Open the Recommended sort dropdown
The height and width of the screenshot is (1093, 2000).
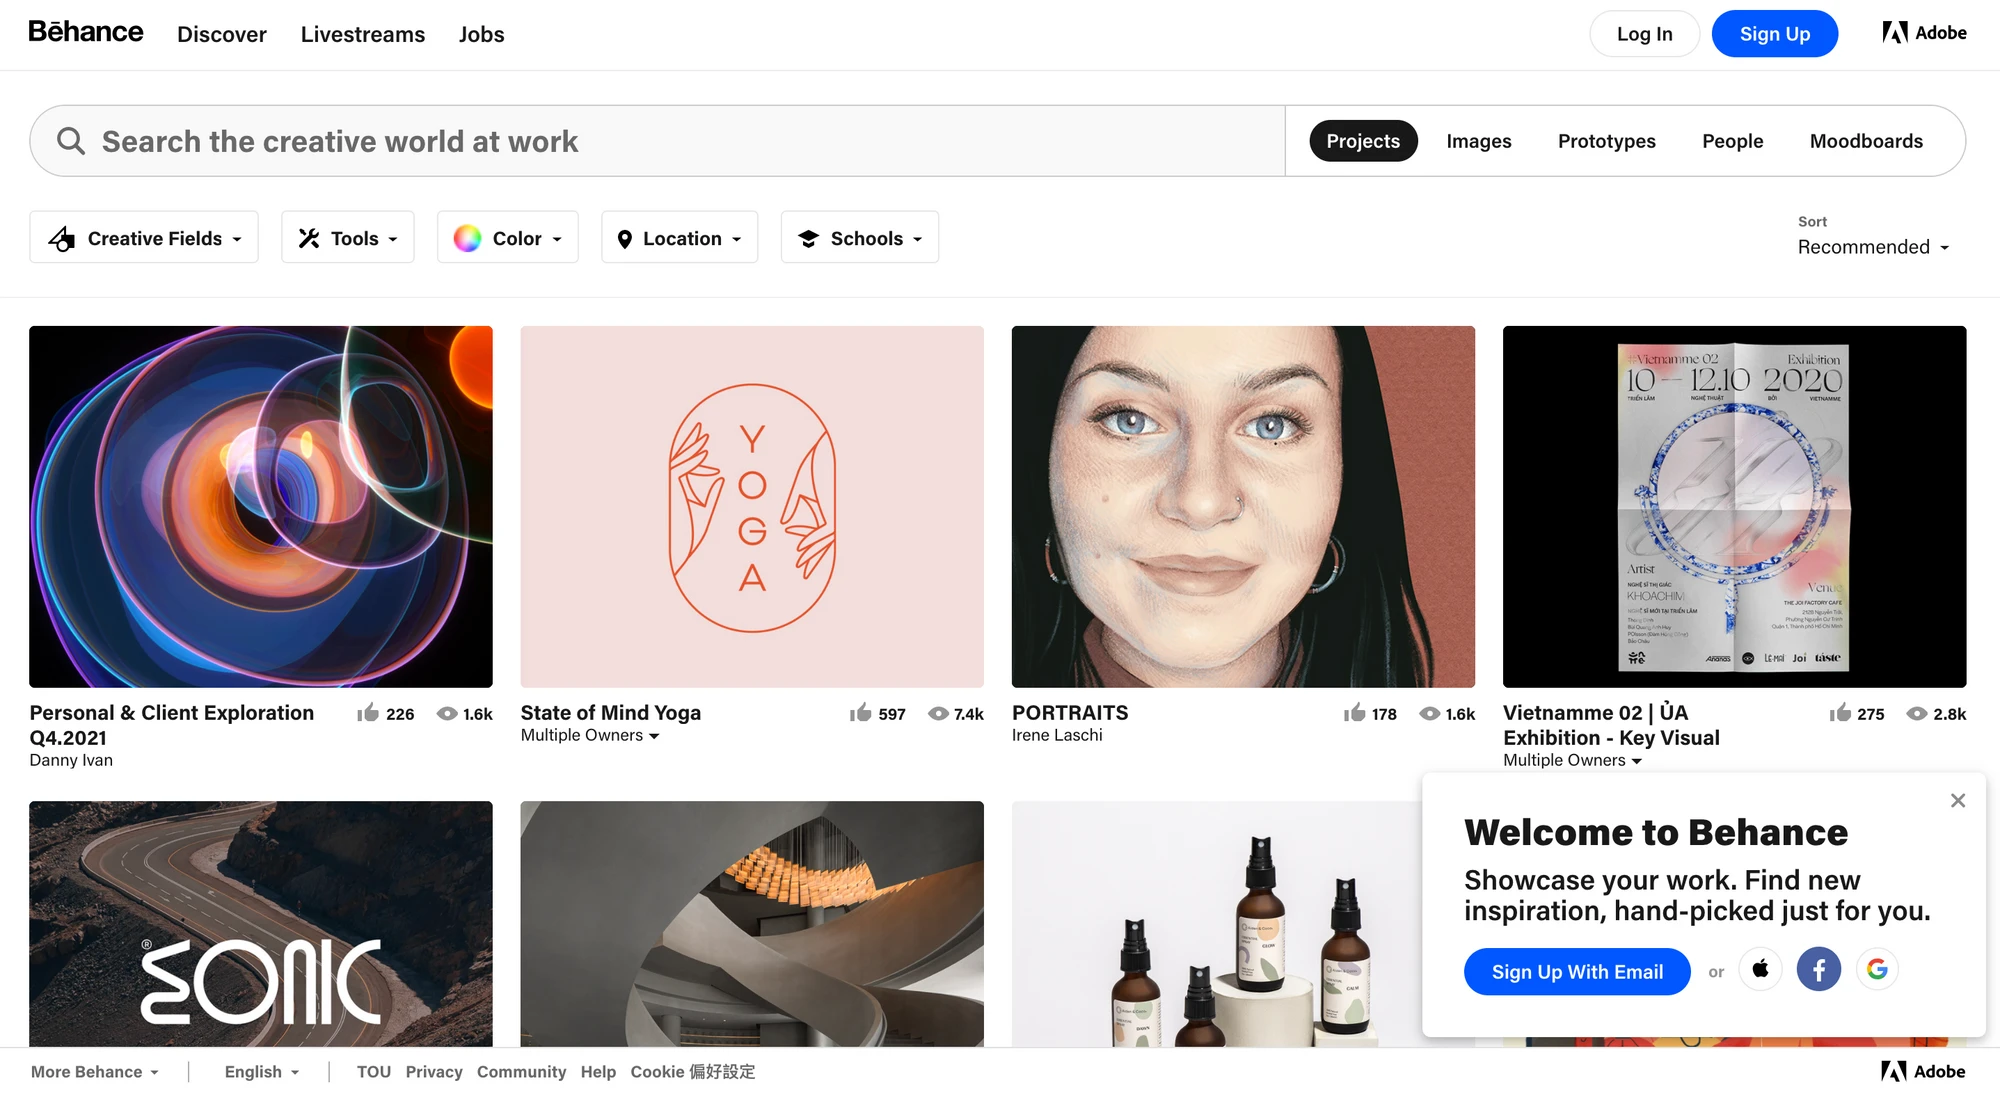point(1872,247)
